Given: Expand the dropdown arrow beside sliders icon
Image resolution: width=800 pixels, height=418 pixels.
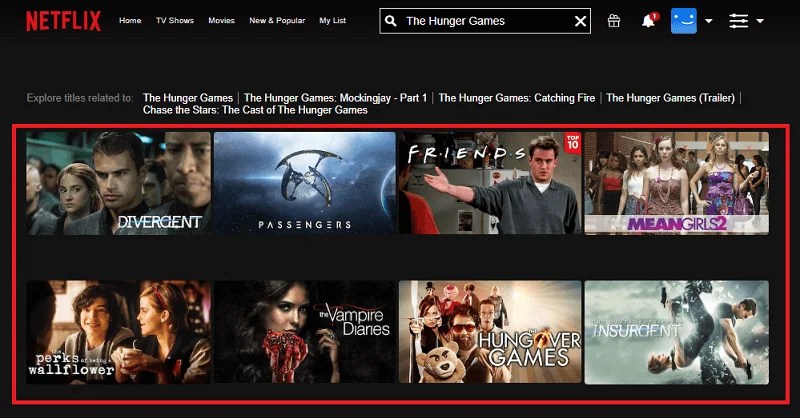Looking at the screenshot, I should (760, 21).
